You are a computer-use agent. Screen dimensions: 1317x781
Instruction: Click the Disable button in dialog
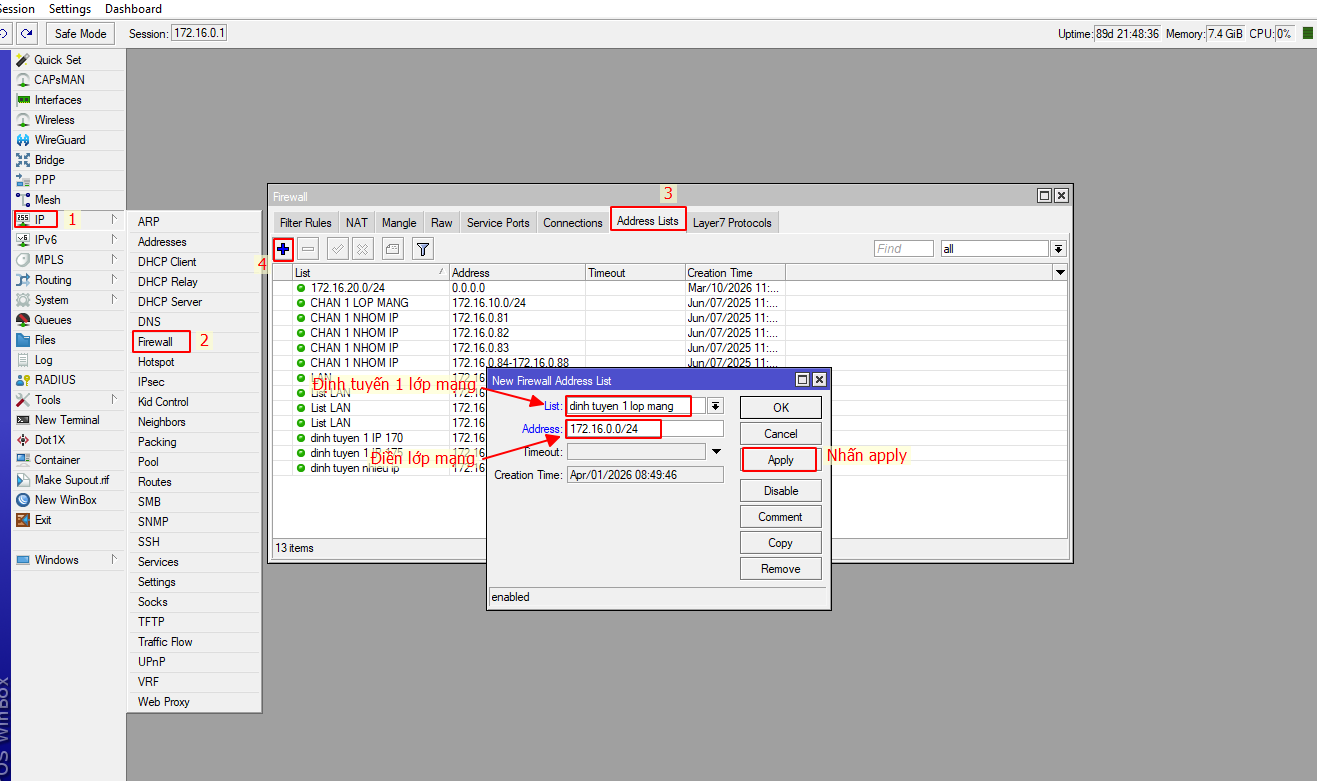(x=780, y=491)
